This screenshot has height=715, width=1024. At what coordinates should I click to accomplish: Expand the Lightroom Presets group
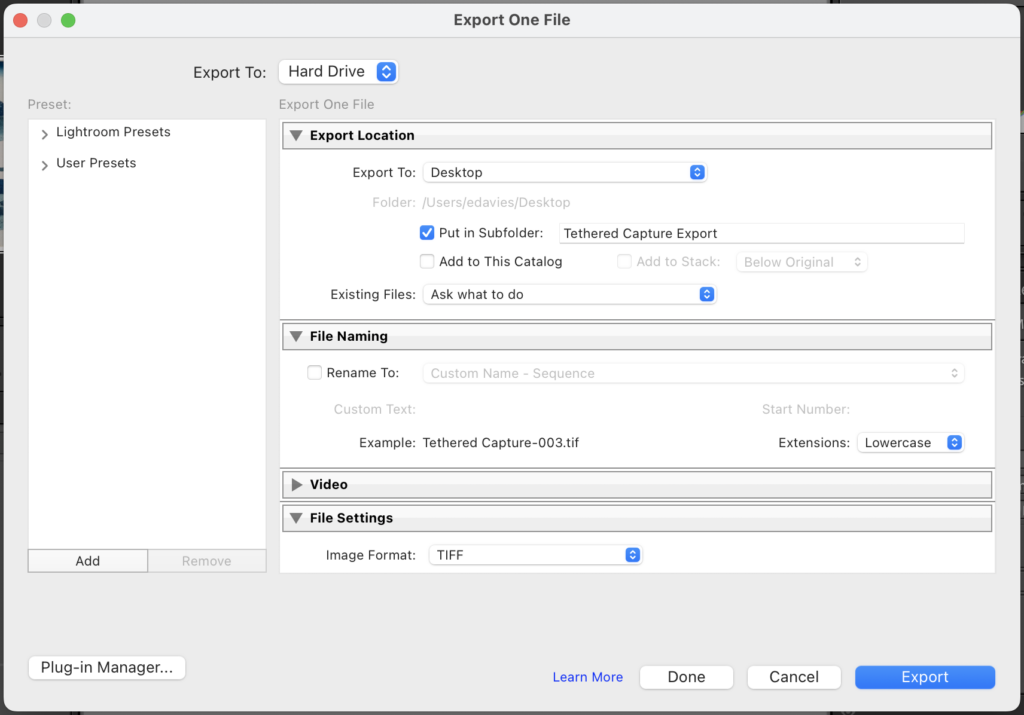44,131
